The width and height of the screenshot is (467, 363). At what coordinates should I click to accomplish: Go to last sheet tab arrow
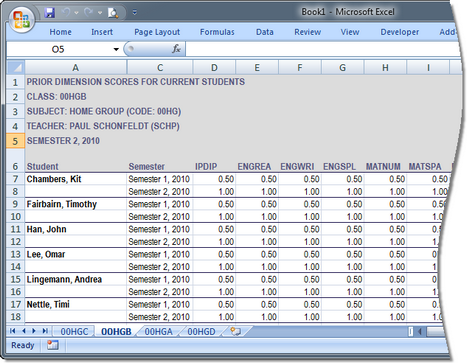pos(45,331)
